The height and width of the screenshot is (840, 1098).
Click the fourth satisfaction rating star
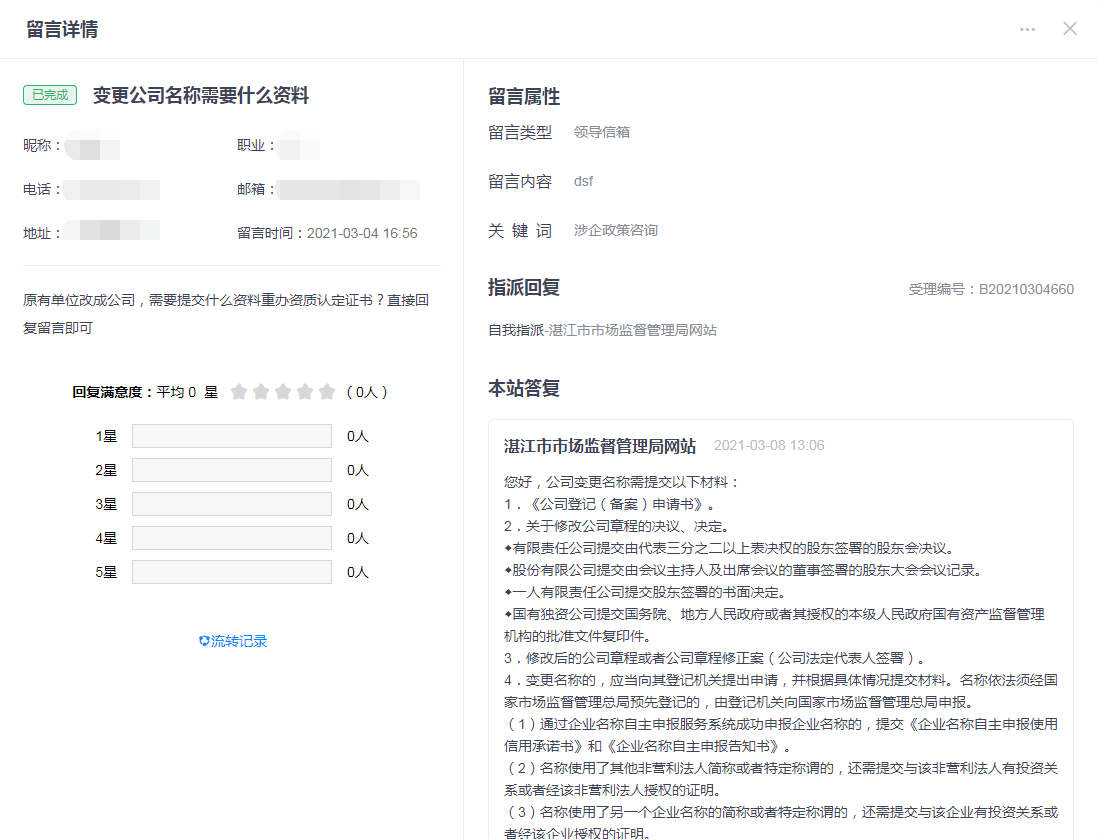click(x=305, y=392)
